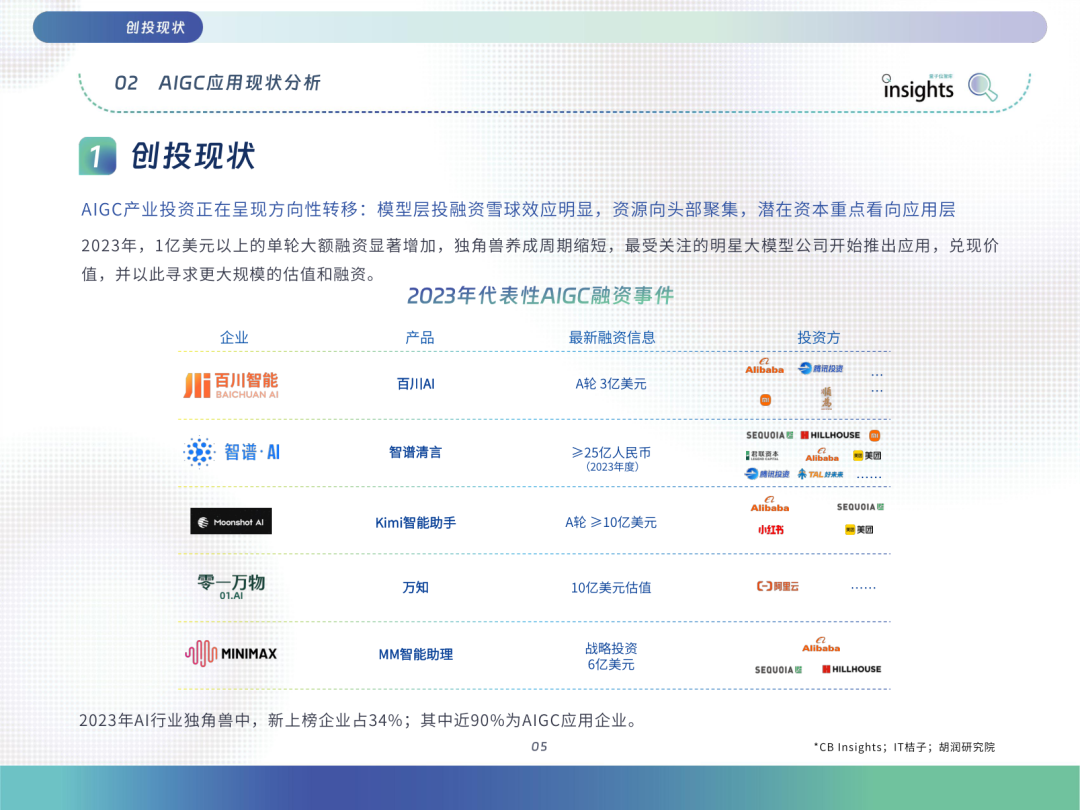
Task: Click Alibaba logo in Moonshot AI row
Action: 769,504
